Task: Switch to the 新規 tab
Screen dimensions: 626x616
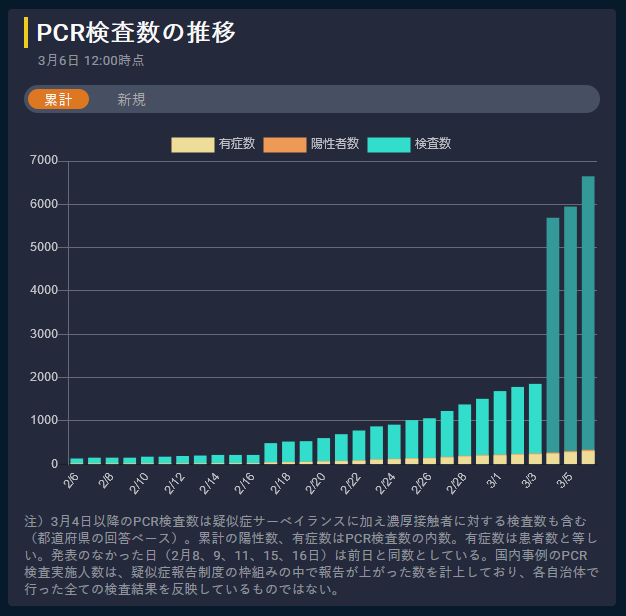Action: click(x=131, y=99)
